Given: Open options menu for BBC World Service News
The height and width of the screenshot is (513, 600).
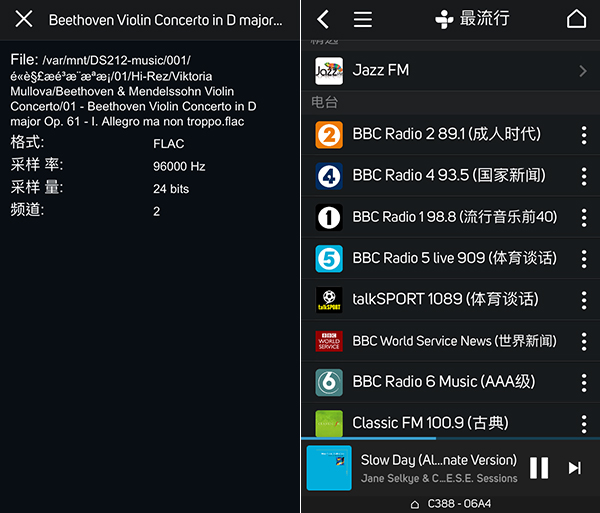Looking at the screenshot, I should click(584, 342).
